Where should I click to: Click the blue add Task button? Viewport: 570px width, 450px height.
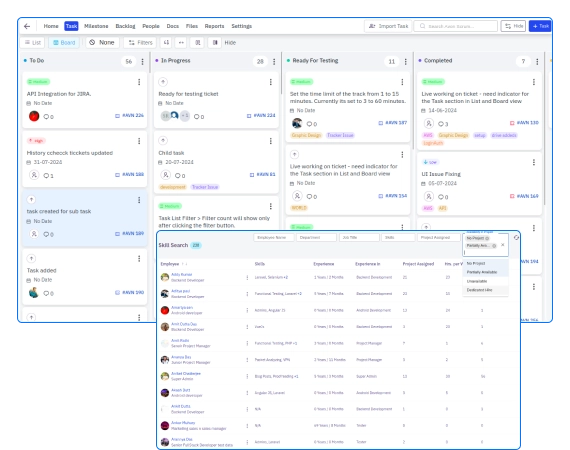540,26
